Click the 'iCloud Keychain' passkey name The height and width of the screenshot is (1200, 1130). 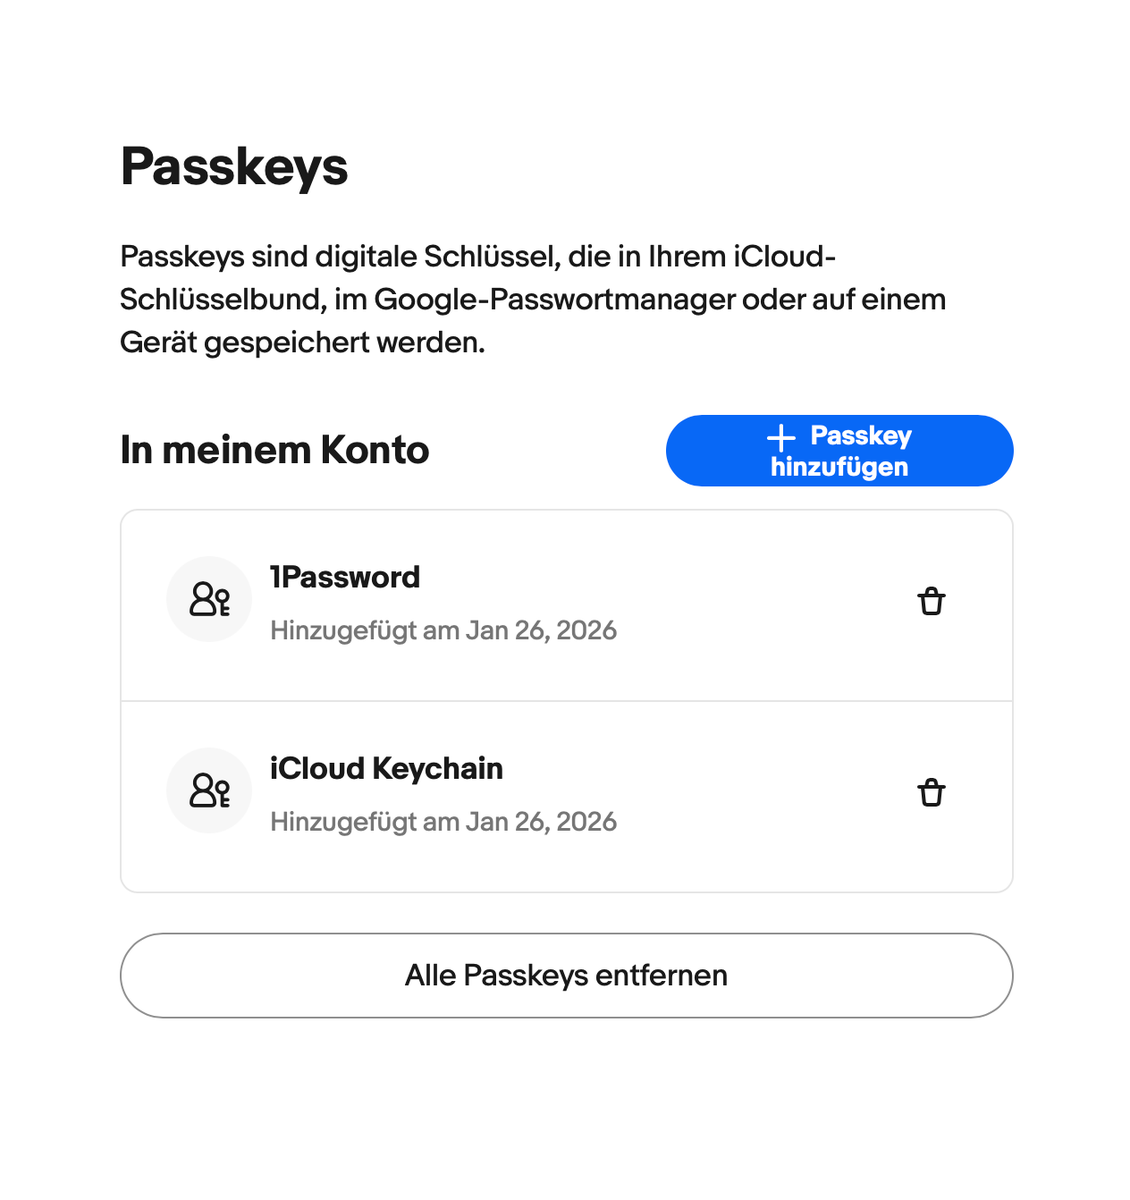pos(386,768)
